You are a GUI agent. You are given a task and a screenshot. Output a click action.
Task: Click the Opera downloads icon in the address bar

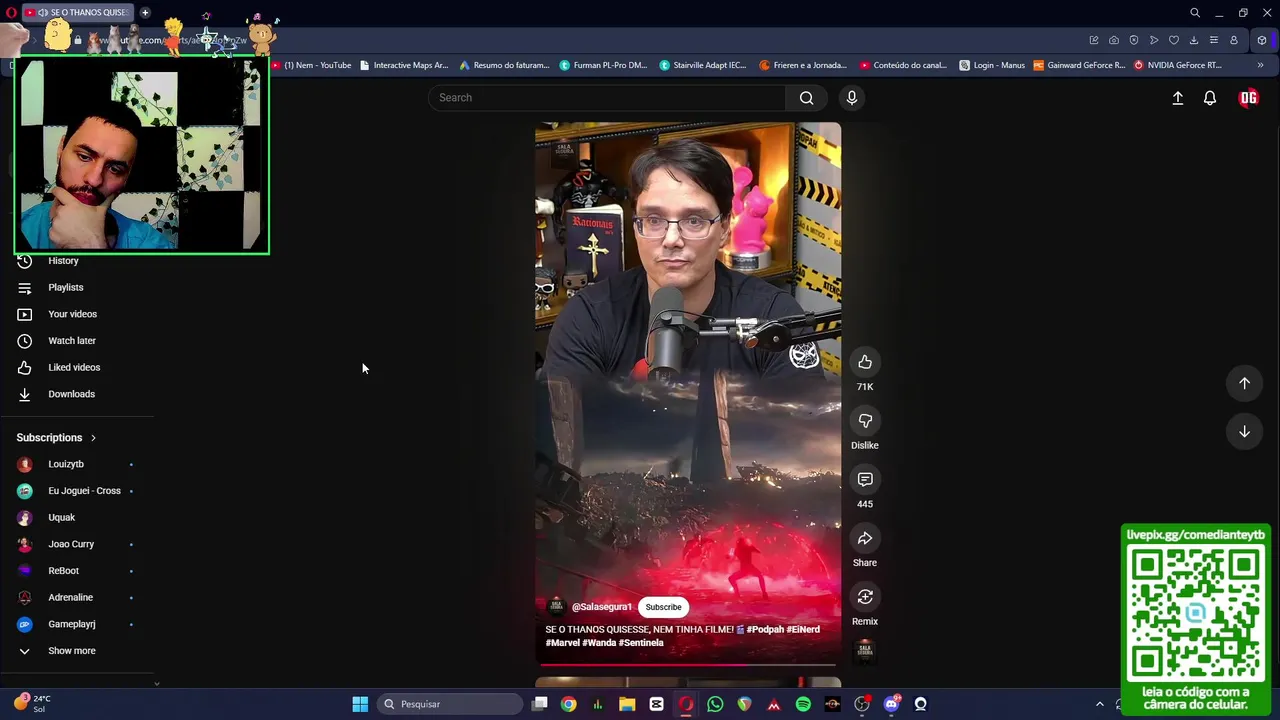(1194, 40)
